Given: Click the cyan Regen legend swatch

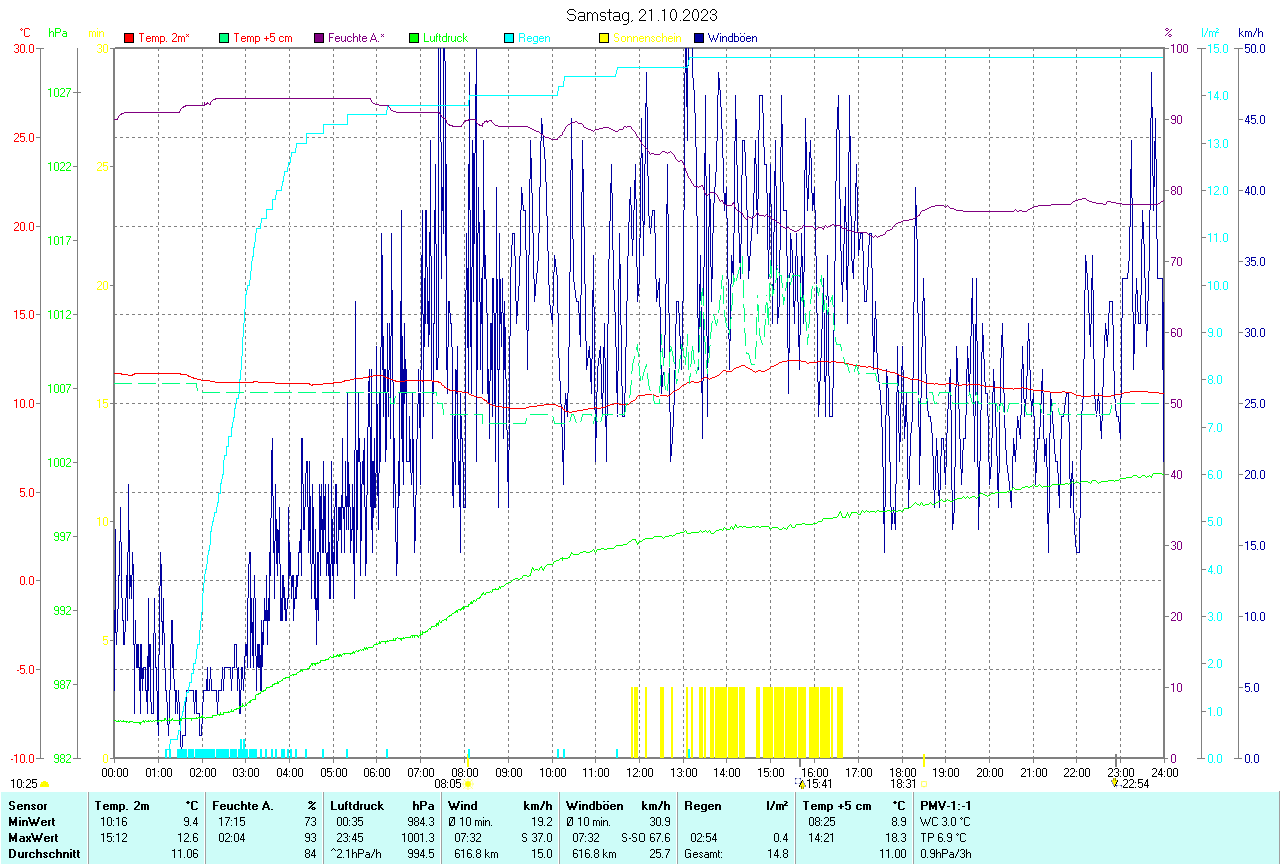Looking at the screenshot, I should pyautogui.click(x=509, y=38).
